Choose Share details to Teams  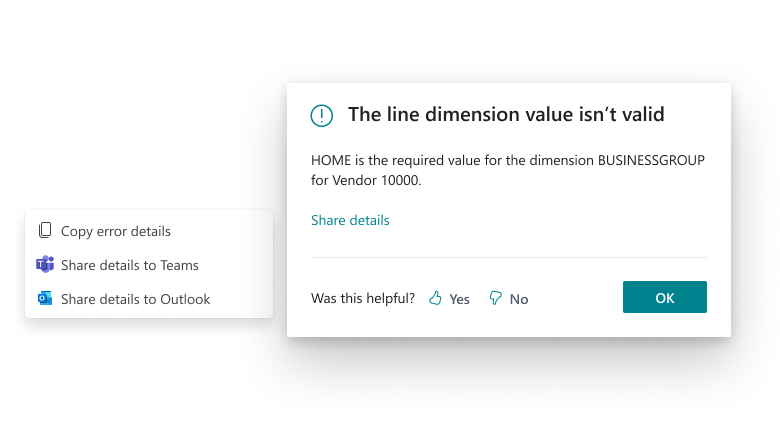(x=130, y=265)
